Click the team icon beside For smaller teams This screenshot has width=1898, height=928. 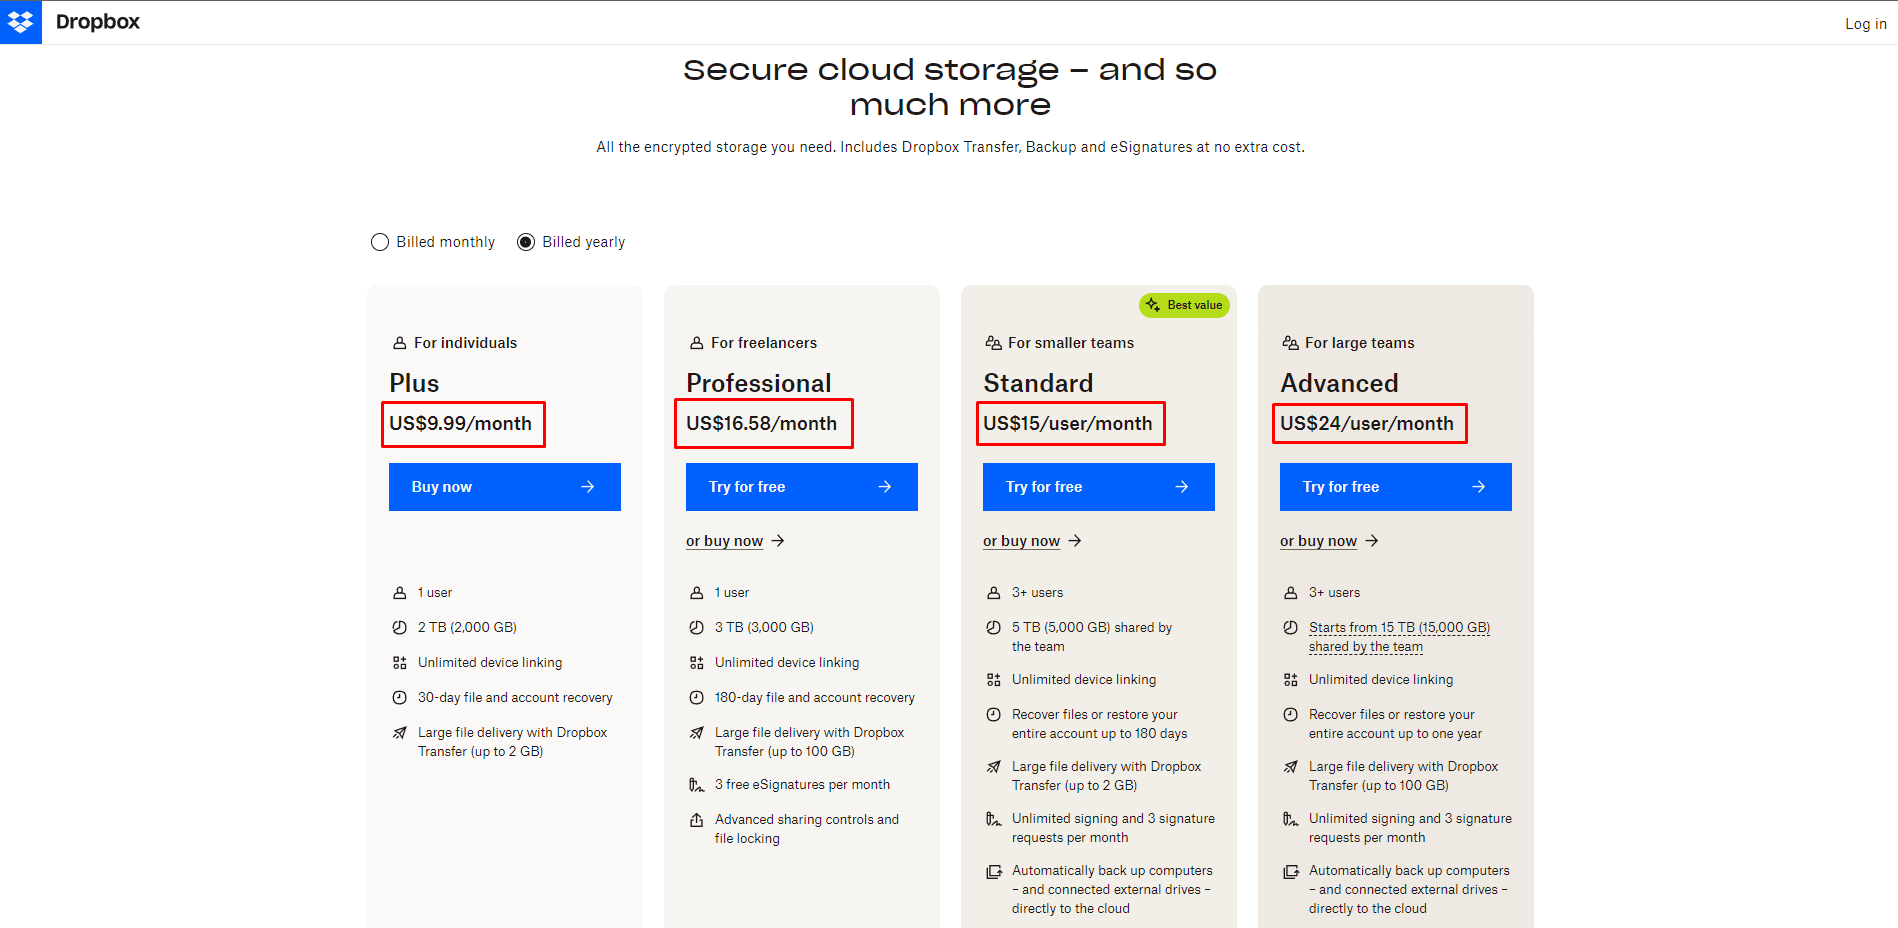pos(993,343)
